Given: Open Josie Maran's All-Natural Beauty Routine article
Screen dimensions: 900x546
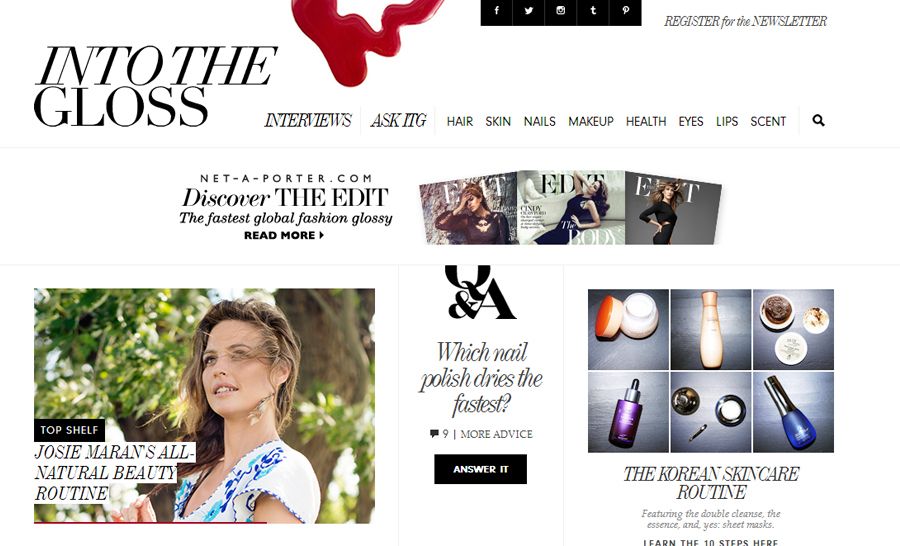Looking at the screenshot, I should pyautogui.click(x=115, y=473).
